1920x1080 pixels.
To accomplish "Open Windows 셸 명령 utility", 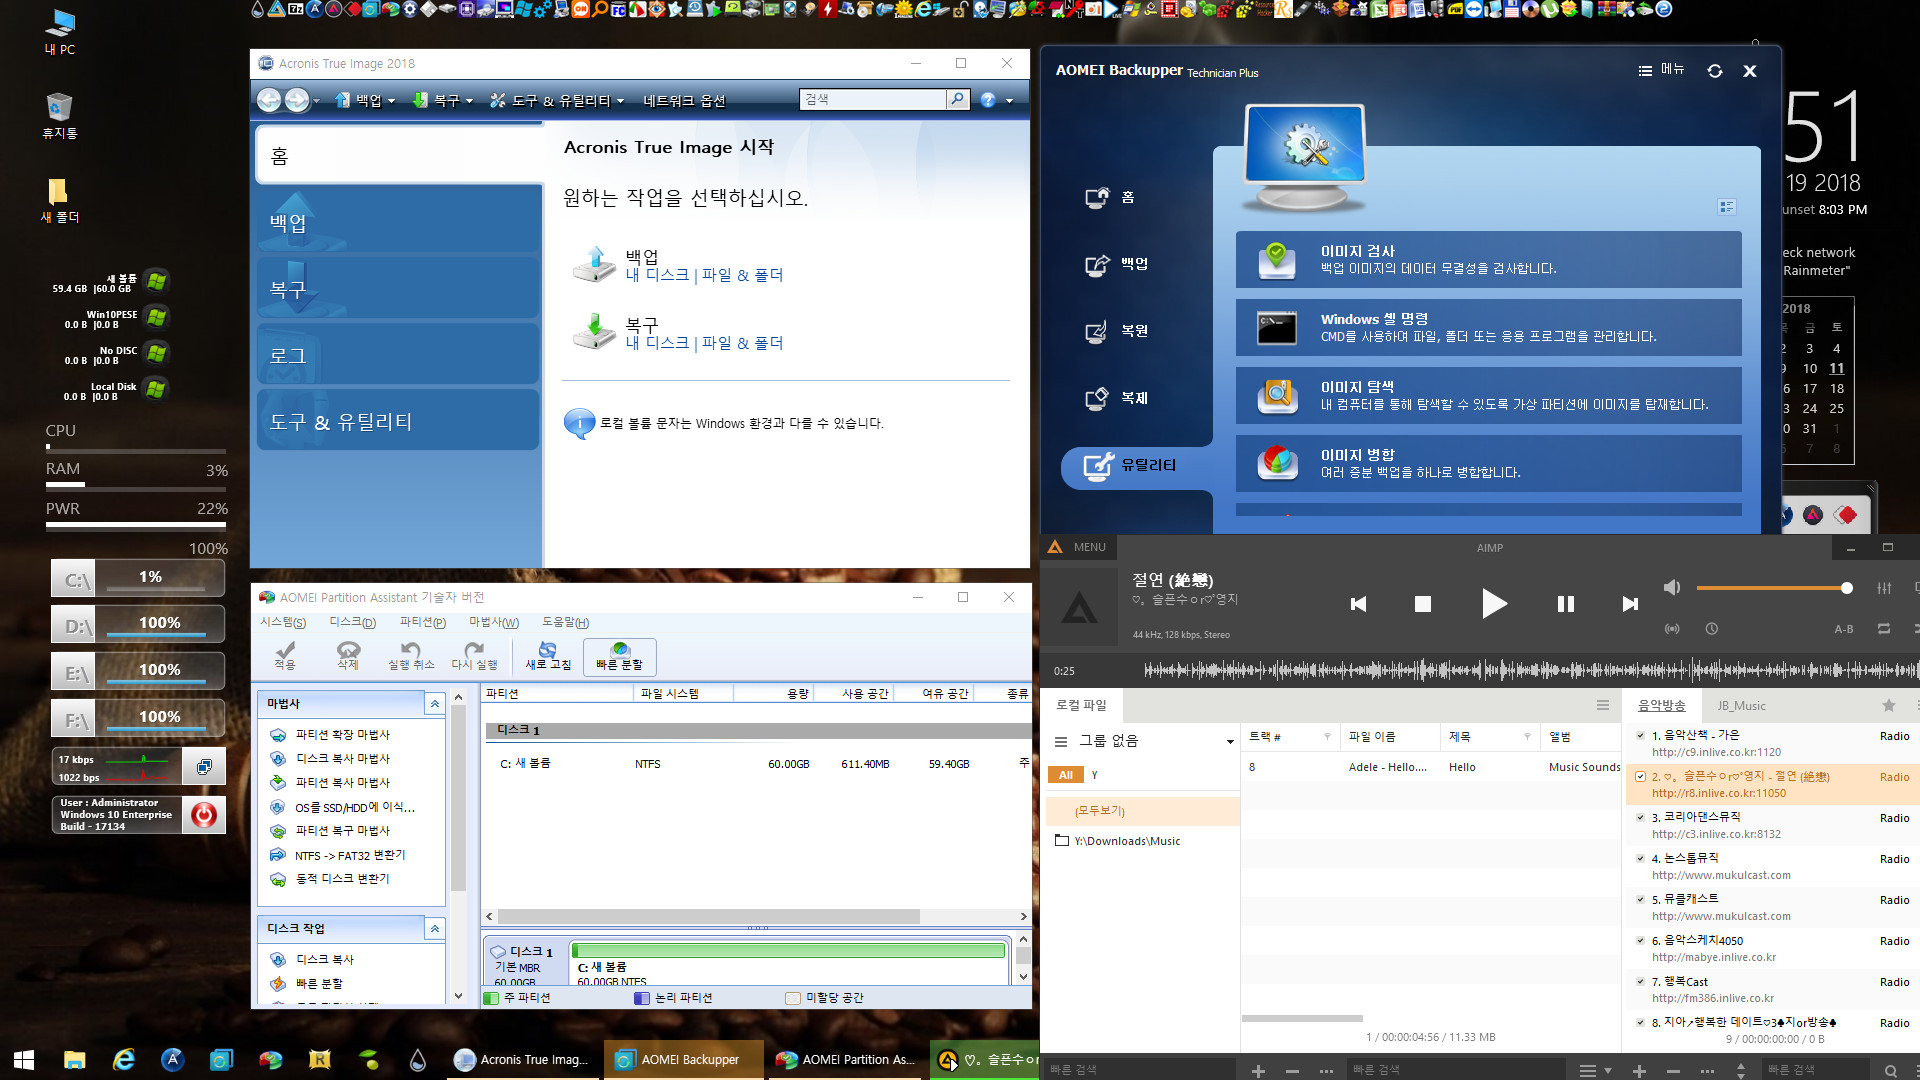I will [x=1488, y=327].
